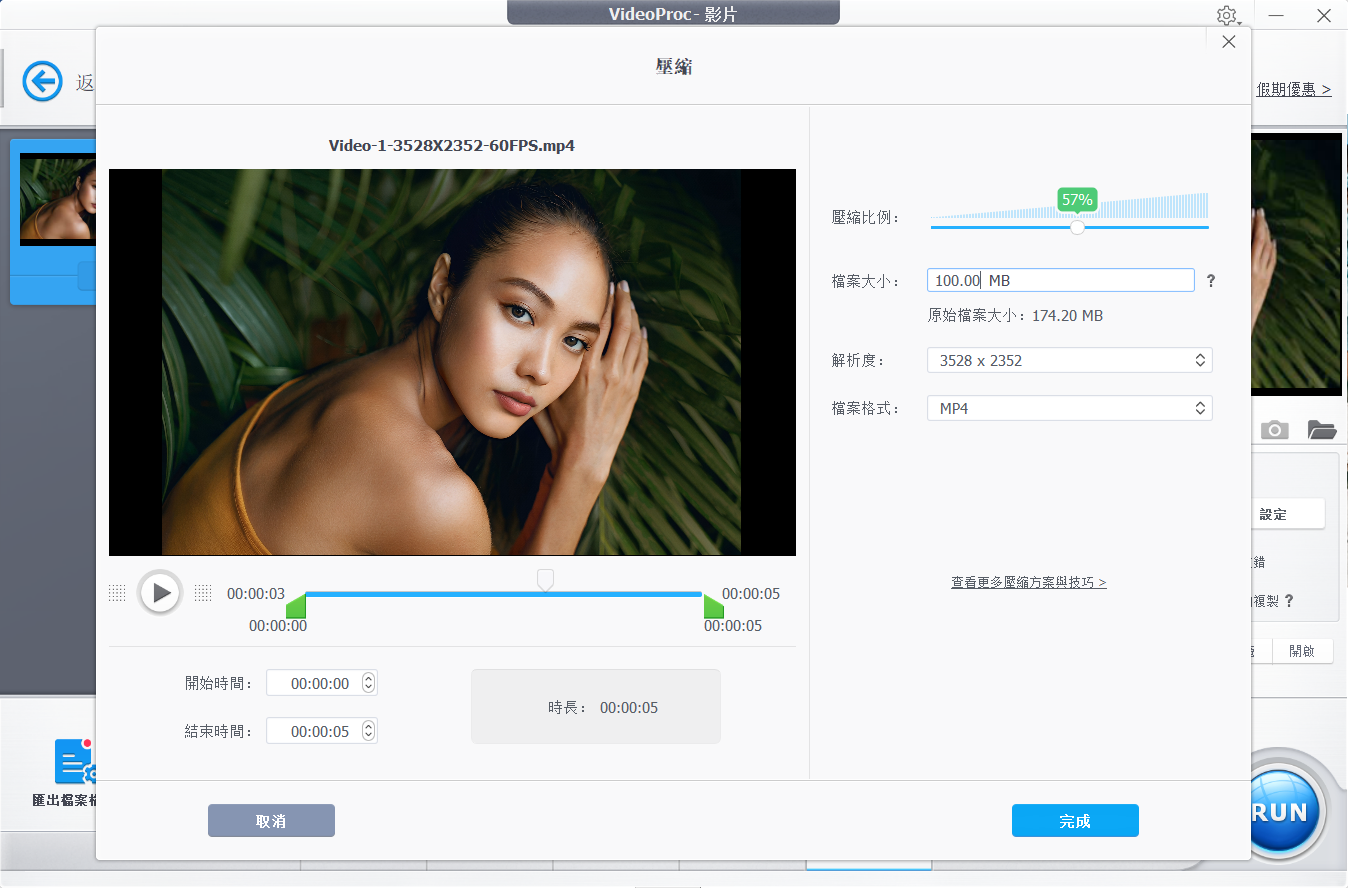The width and height of the screenshot is (1348, 888).
Task: Open the output folder icon
Action: (x=1322, y=430)
